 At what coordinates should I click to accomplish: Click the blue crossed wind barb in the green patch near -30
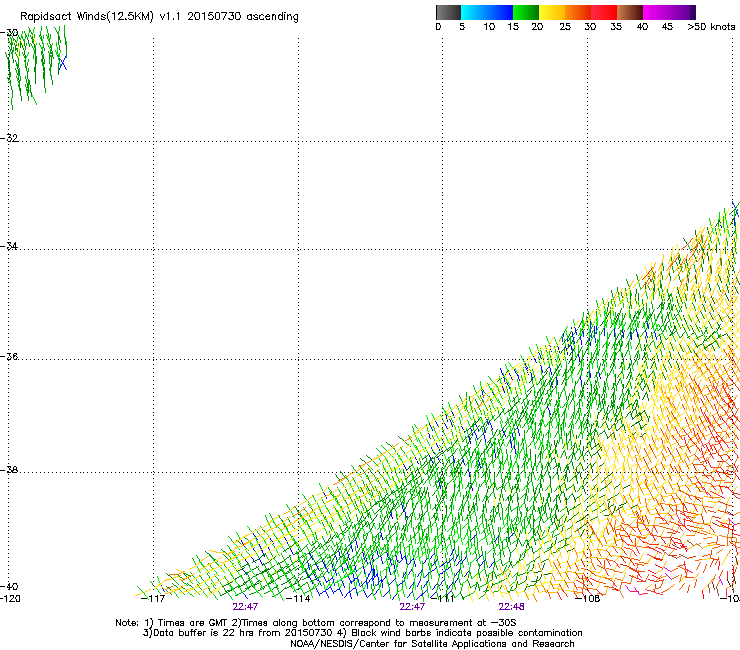coord(63,63)
